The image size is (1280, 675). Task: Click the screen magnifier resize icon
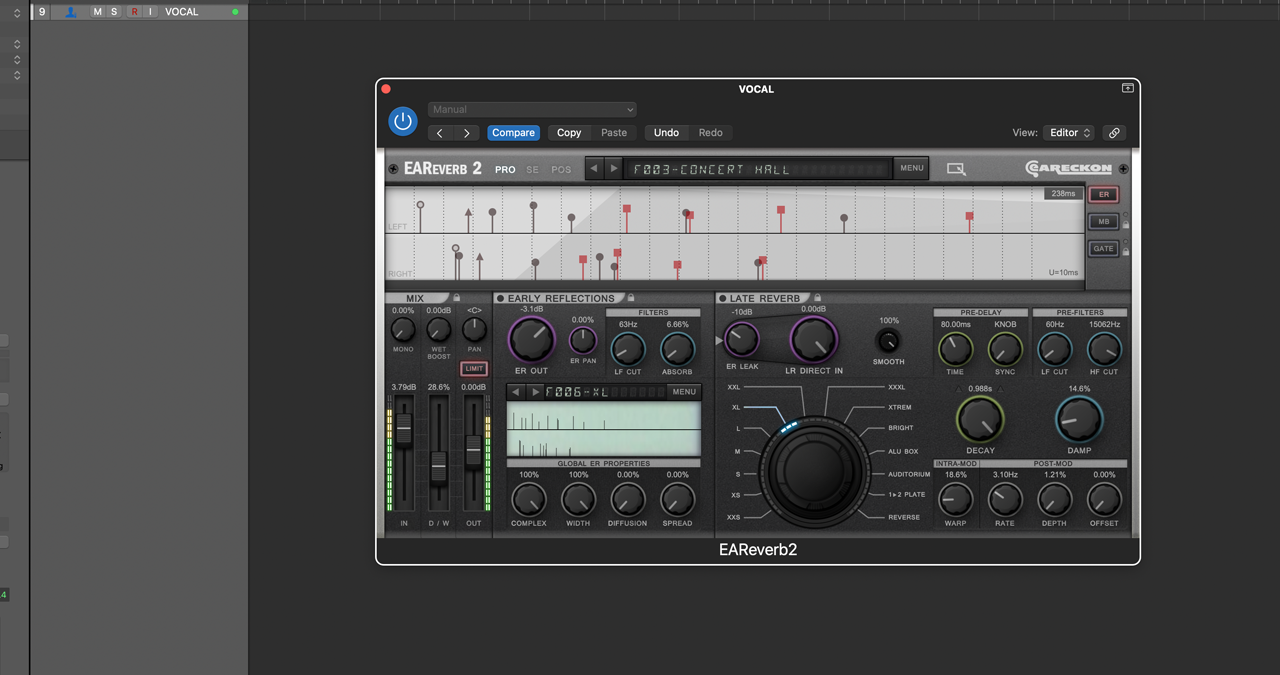point(956,169)
